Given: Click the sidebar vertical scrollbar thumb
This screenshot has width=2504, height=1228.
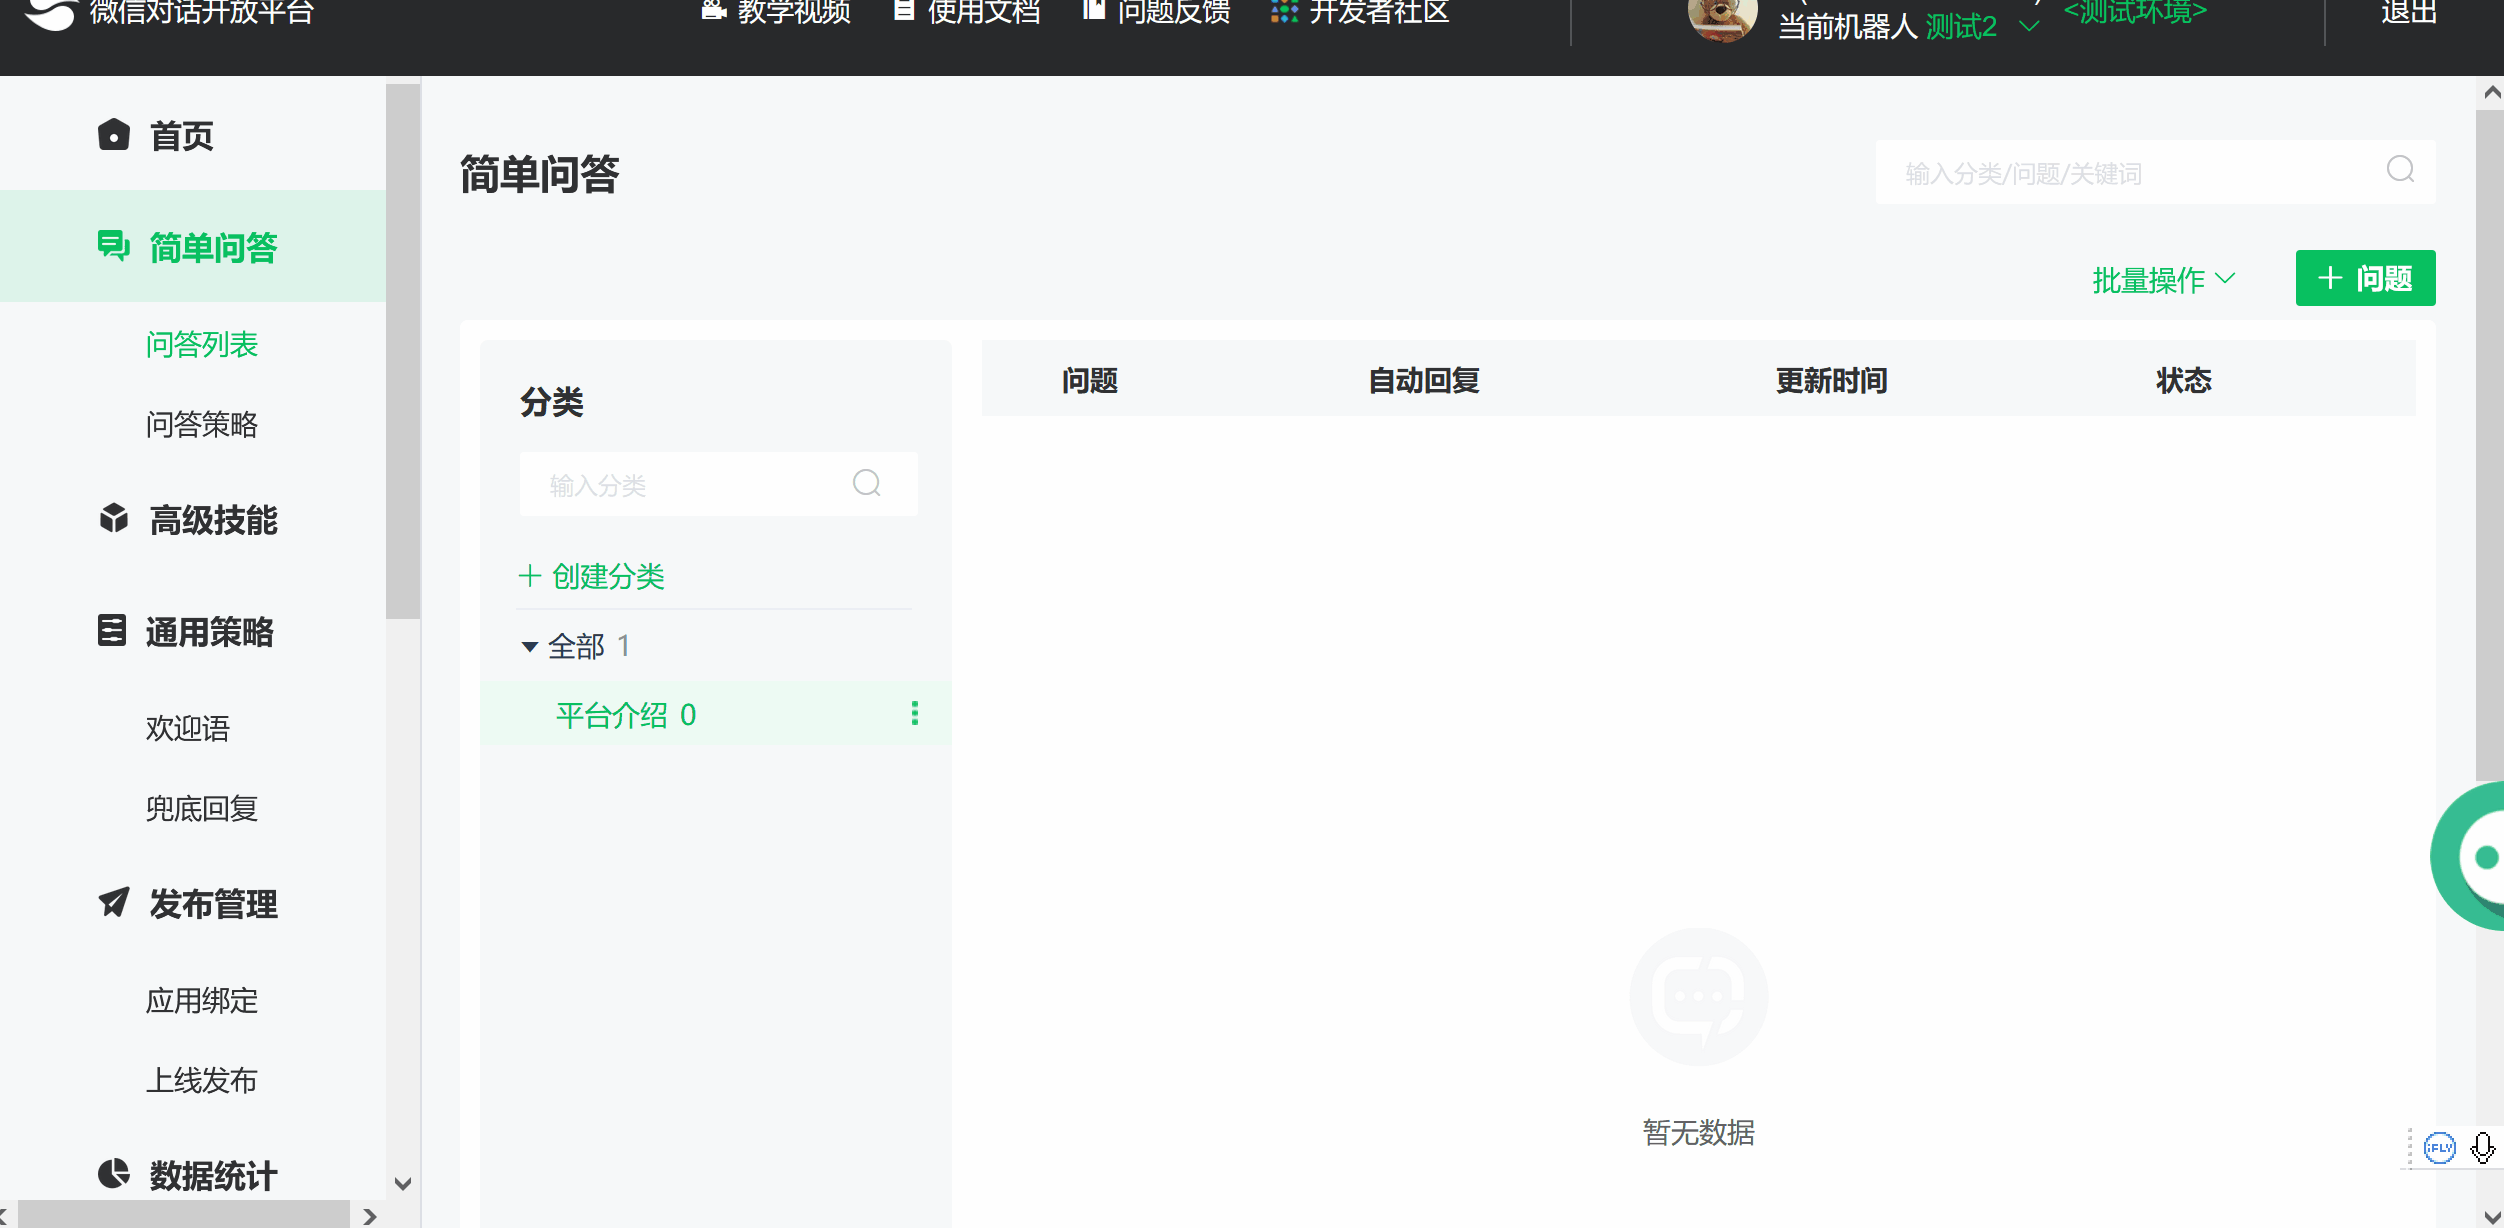Looking at the screenshot, I should pos(402,350).
